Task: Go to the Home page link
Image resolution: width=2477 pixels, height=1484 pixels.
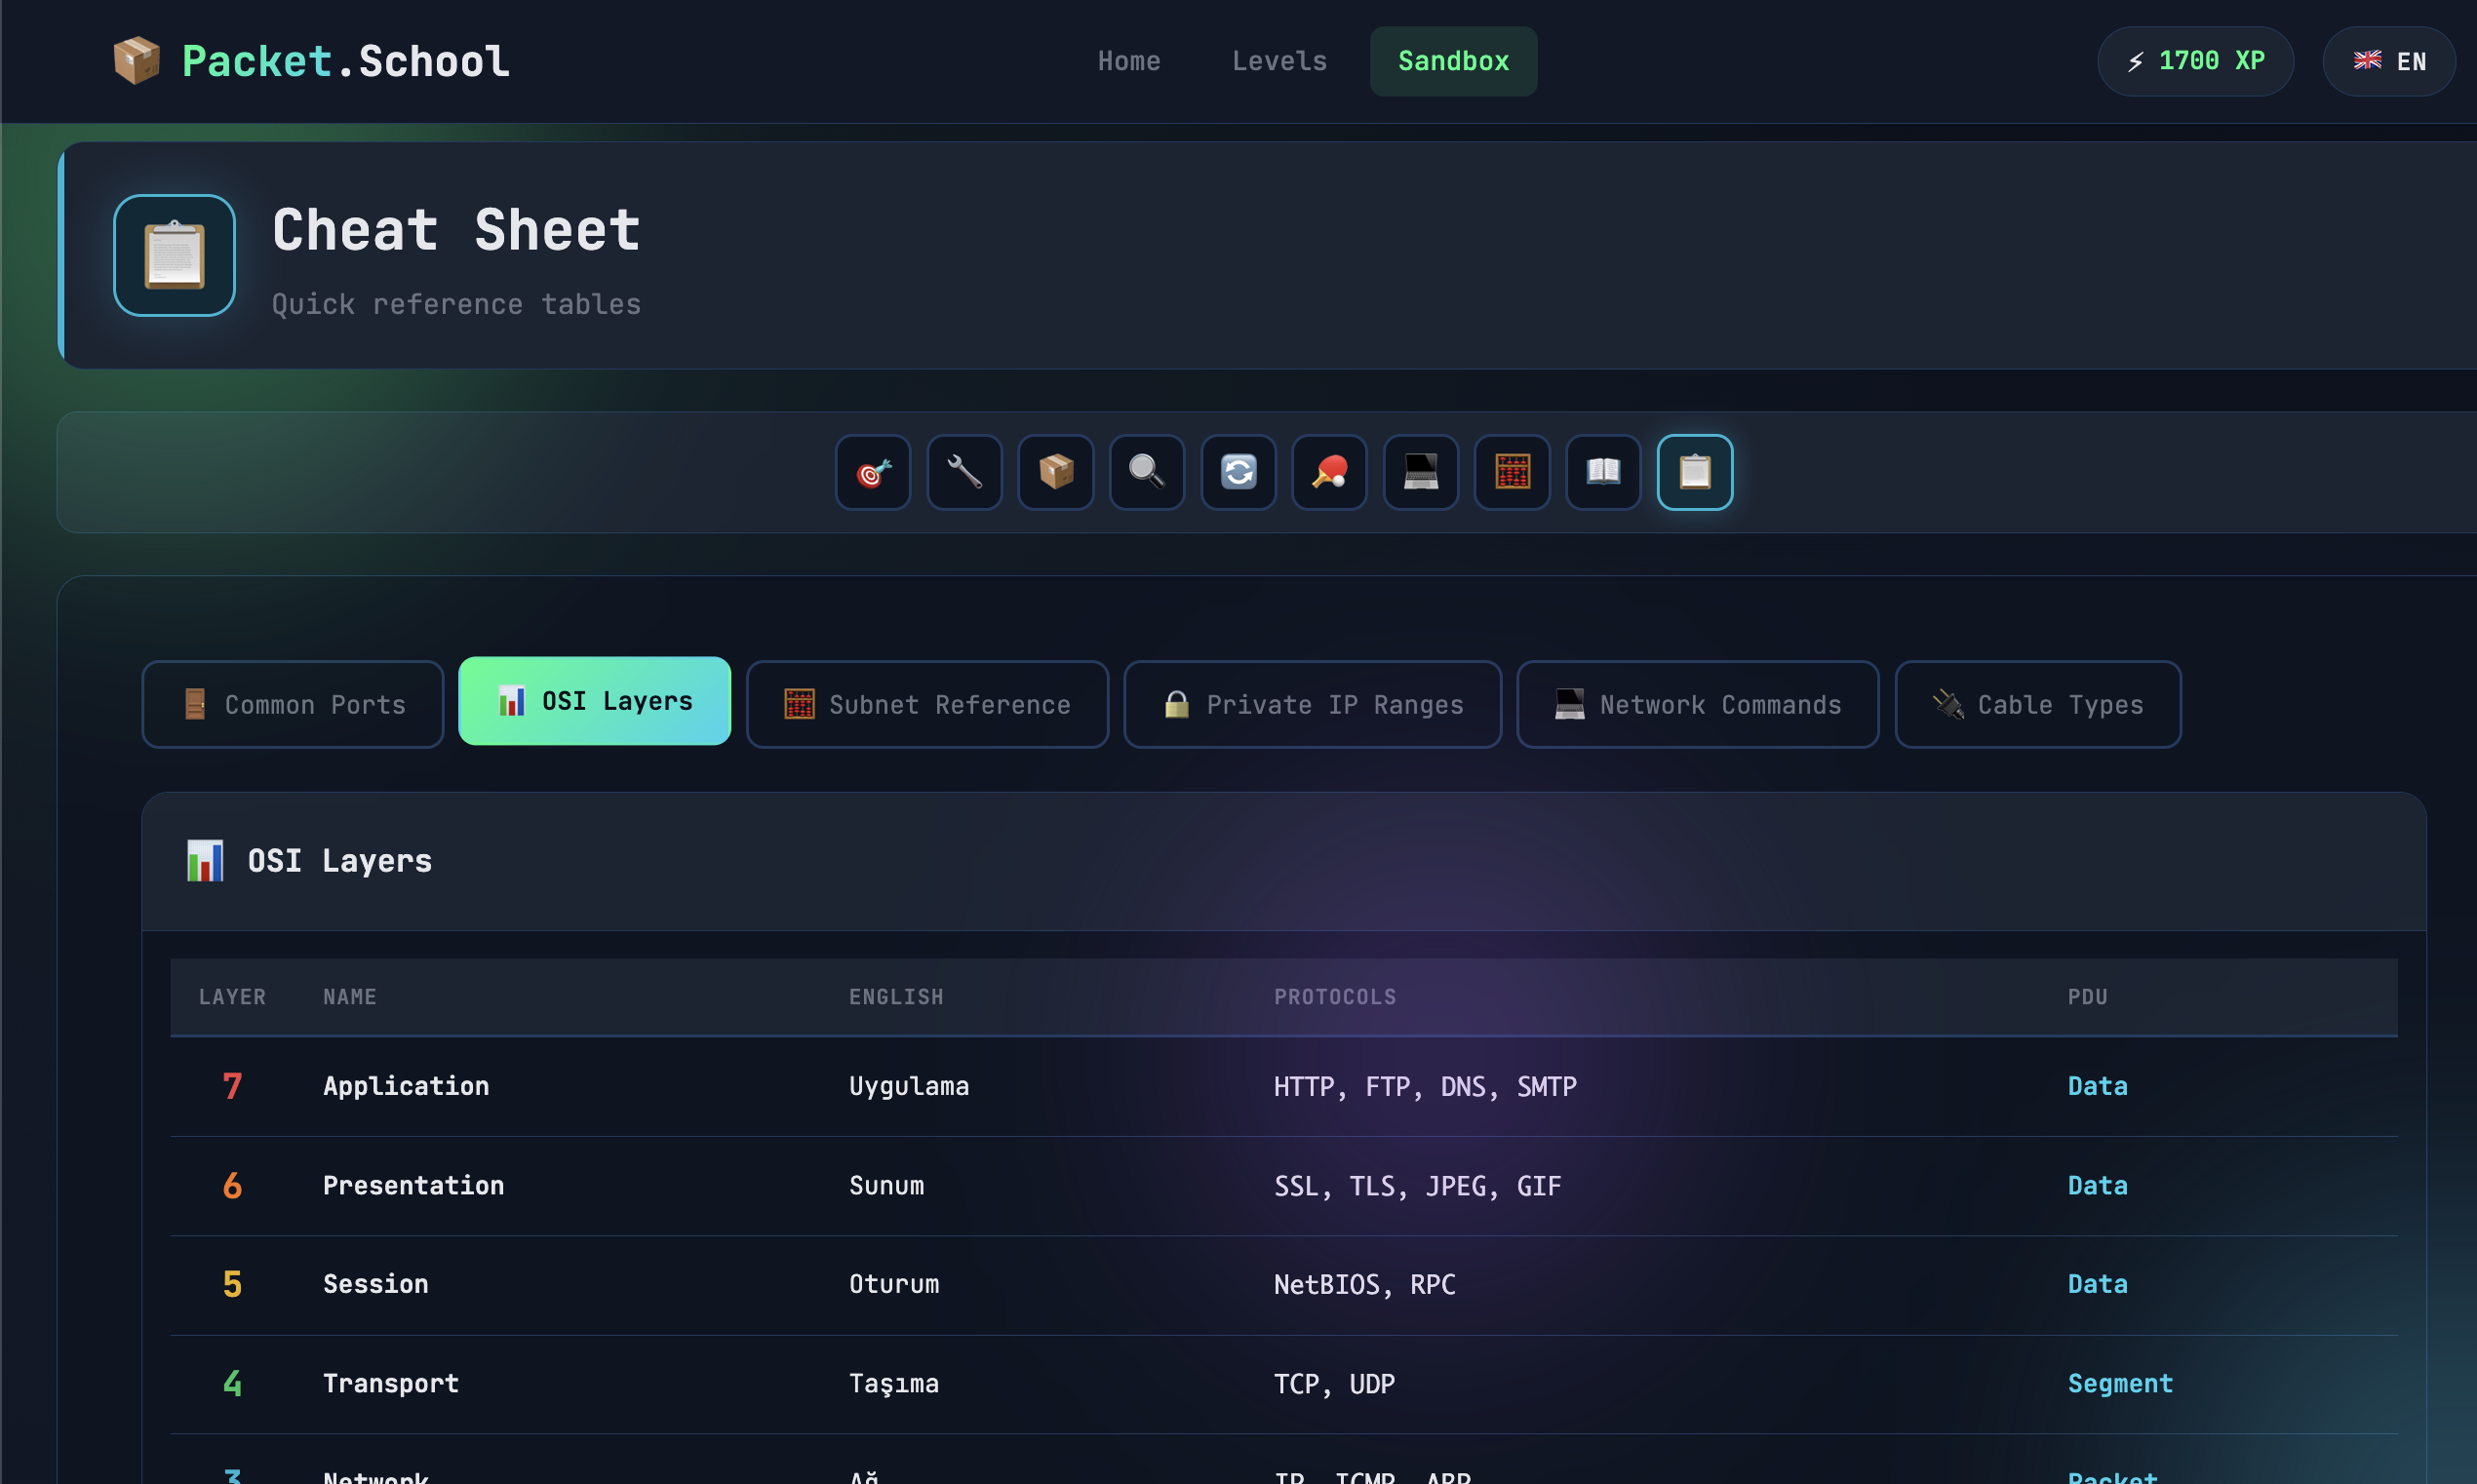Action: (1129, 61)
